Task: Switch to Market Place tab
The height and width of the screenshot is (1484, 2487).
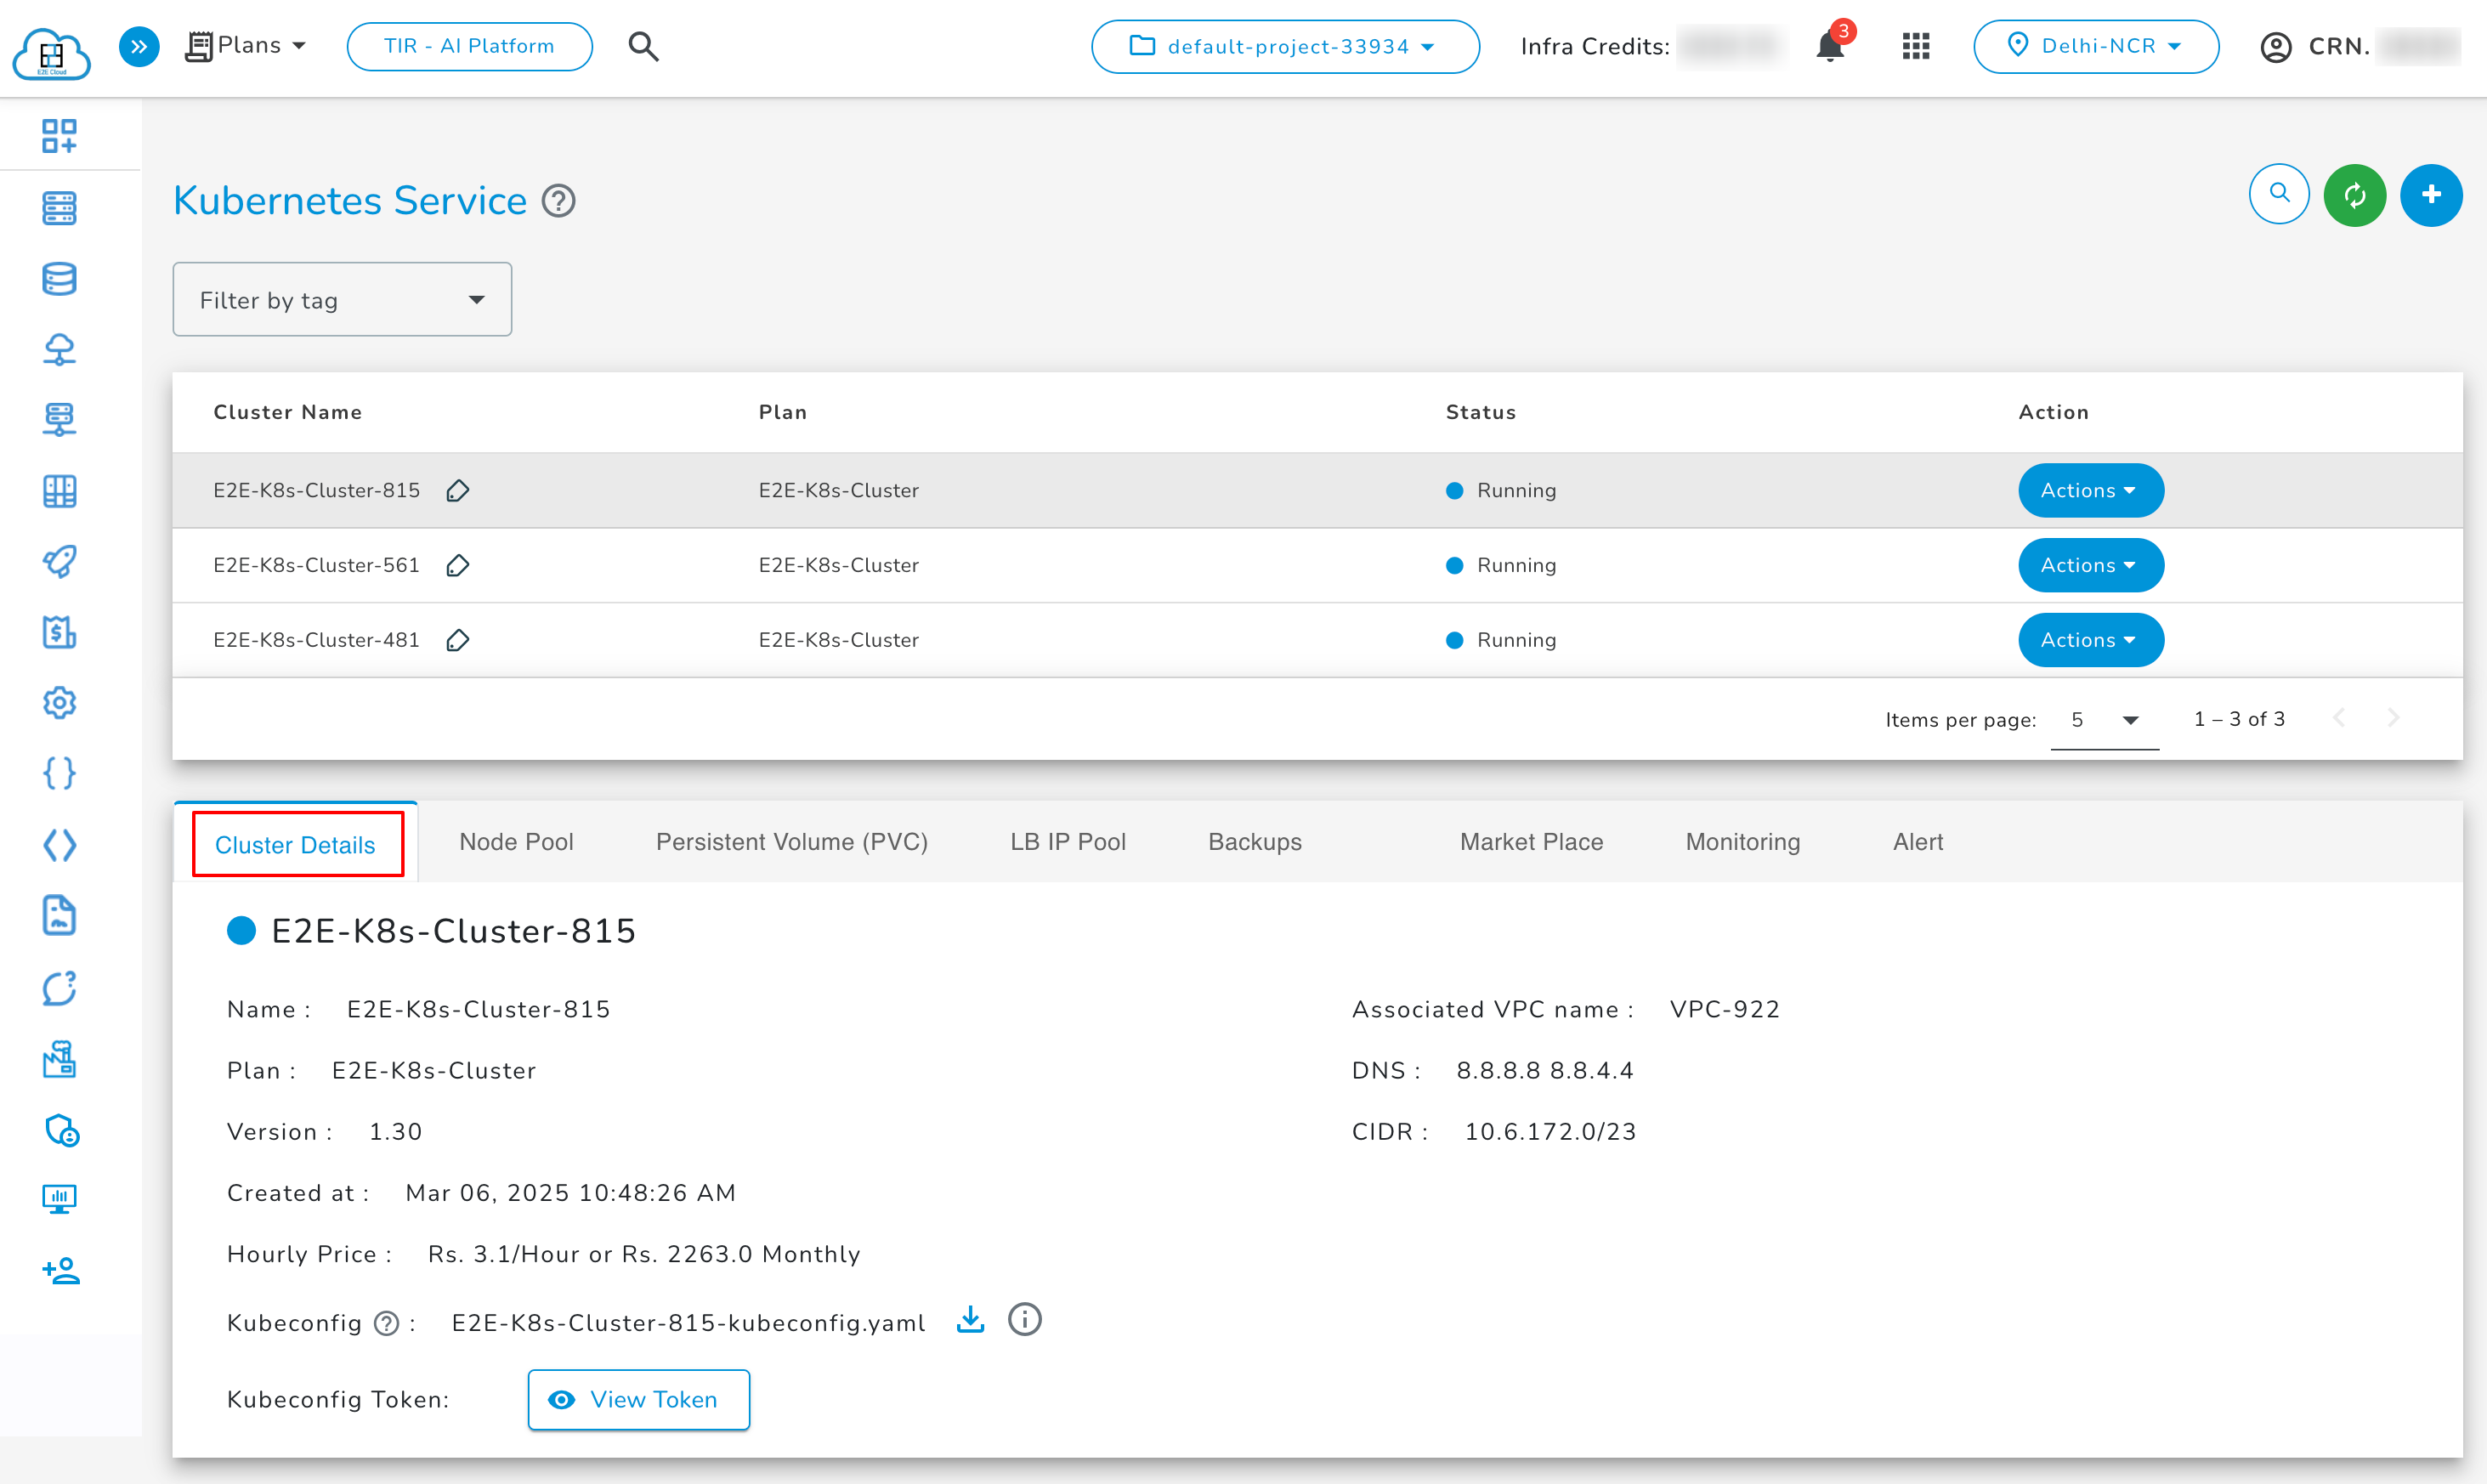Action: tap(1531, 842)
